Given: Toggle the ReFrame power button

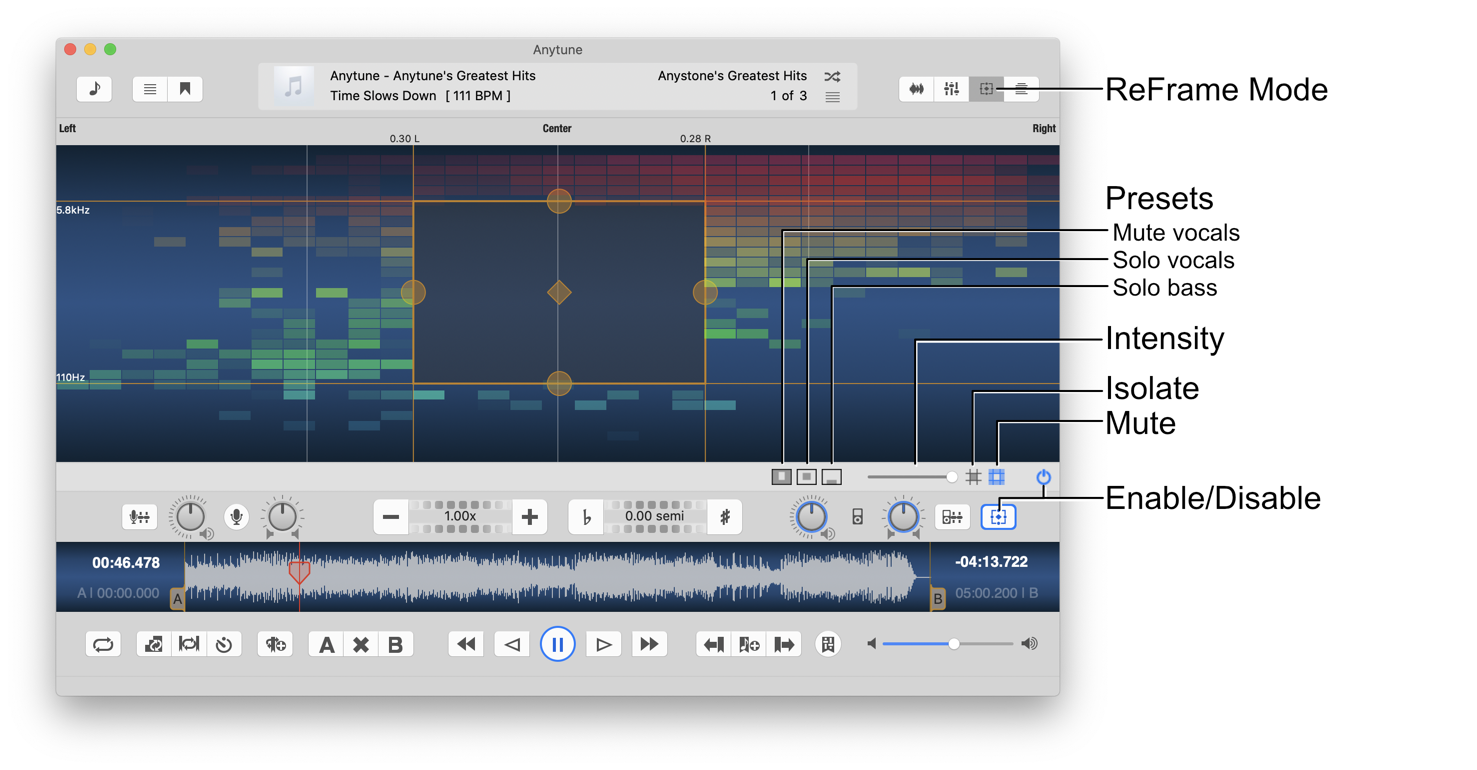Looking at the screenshot, I should click(1043, 477).
